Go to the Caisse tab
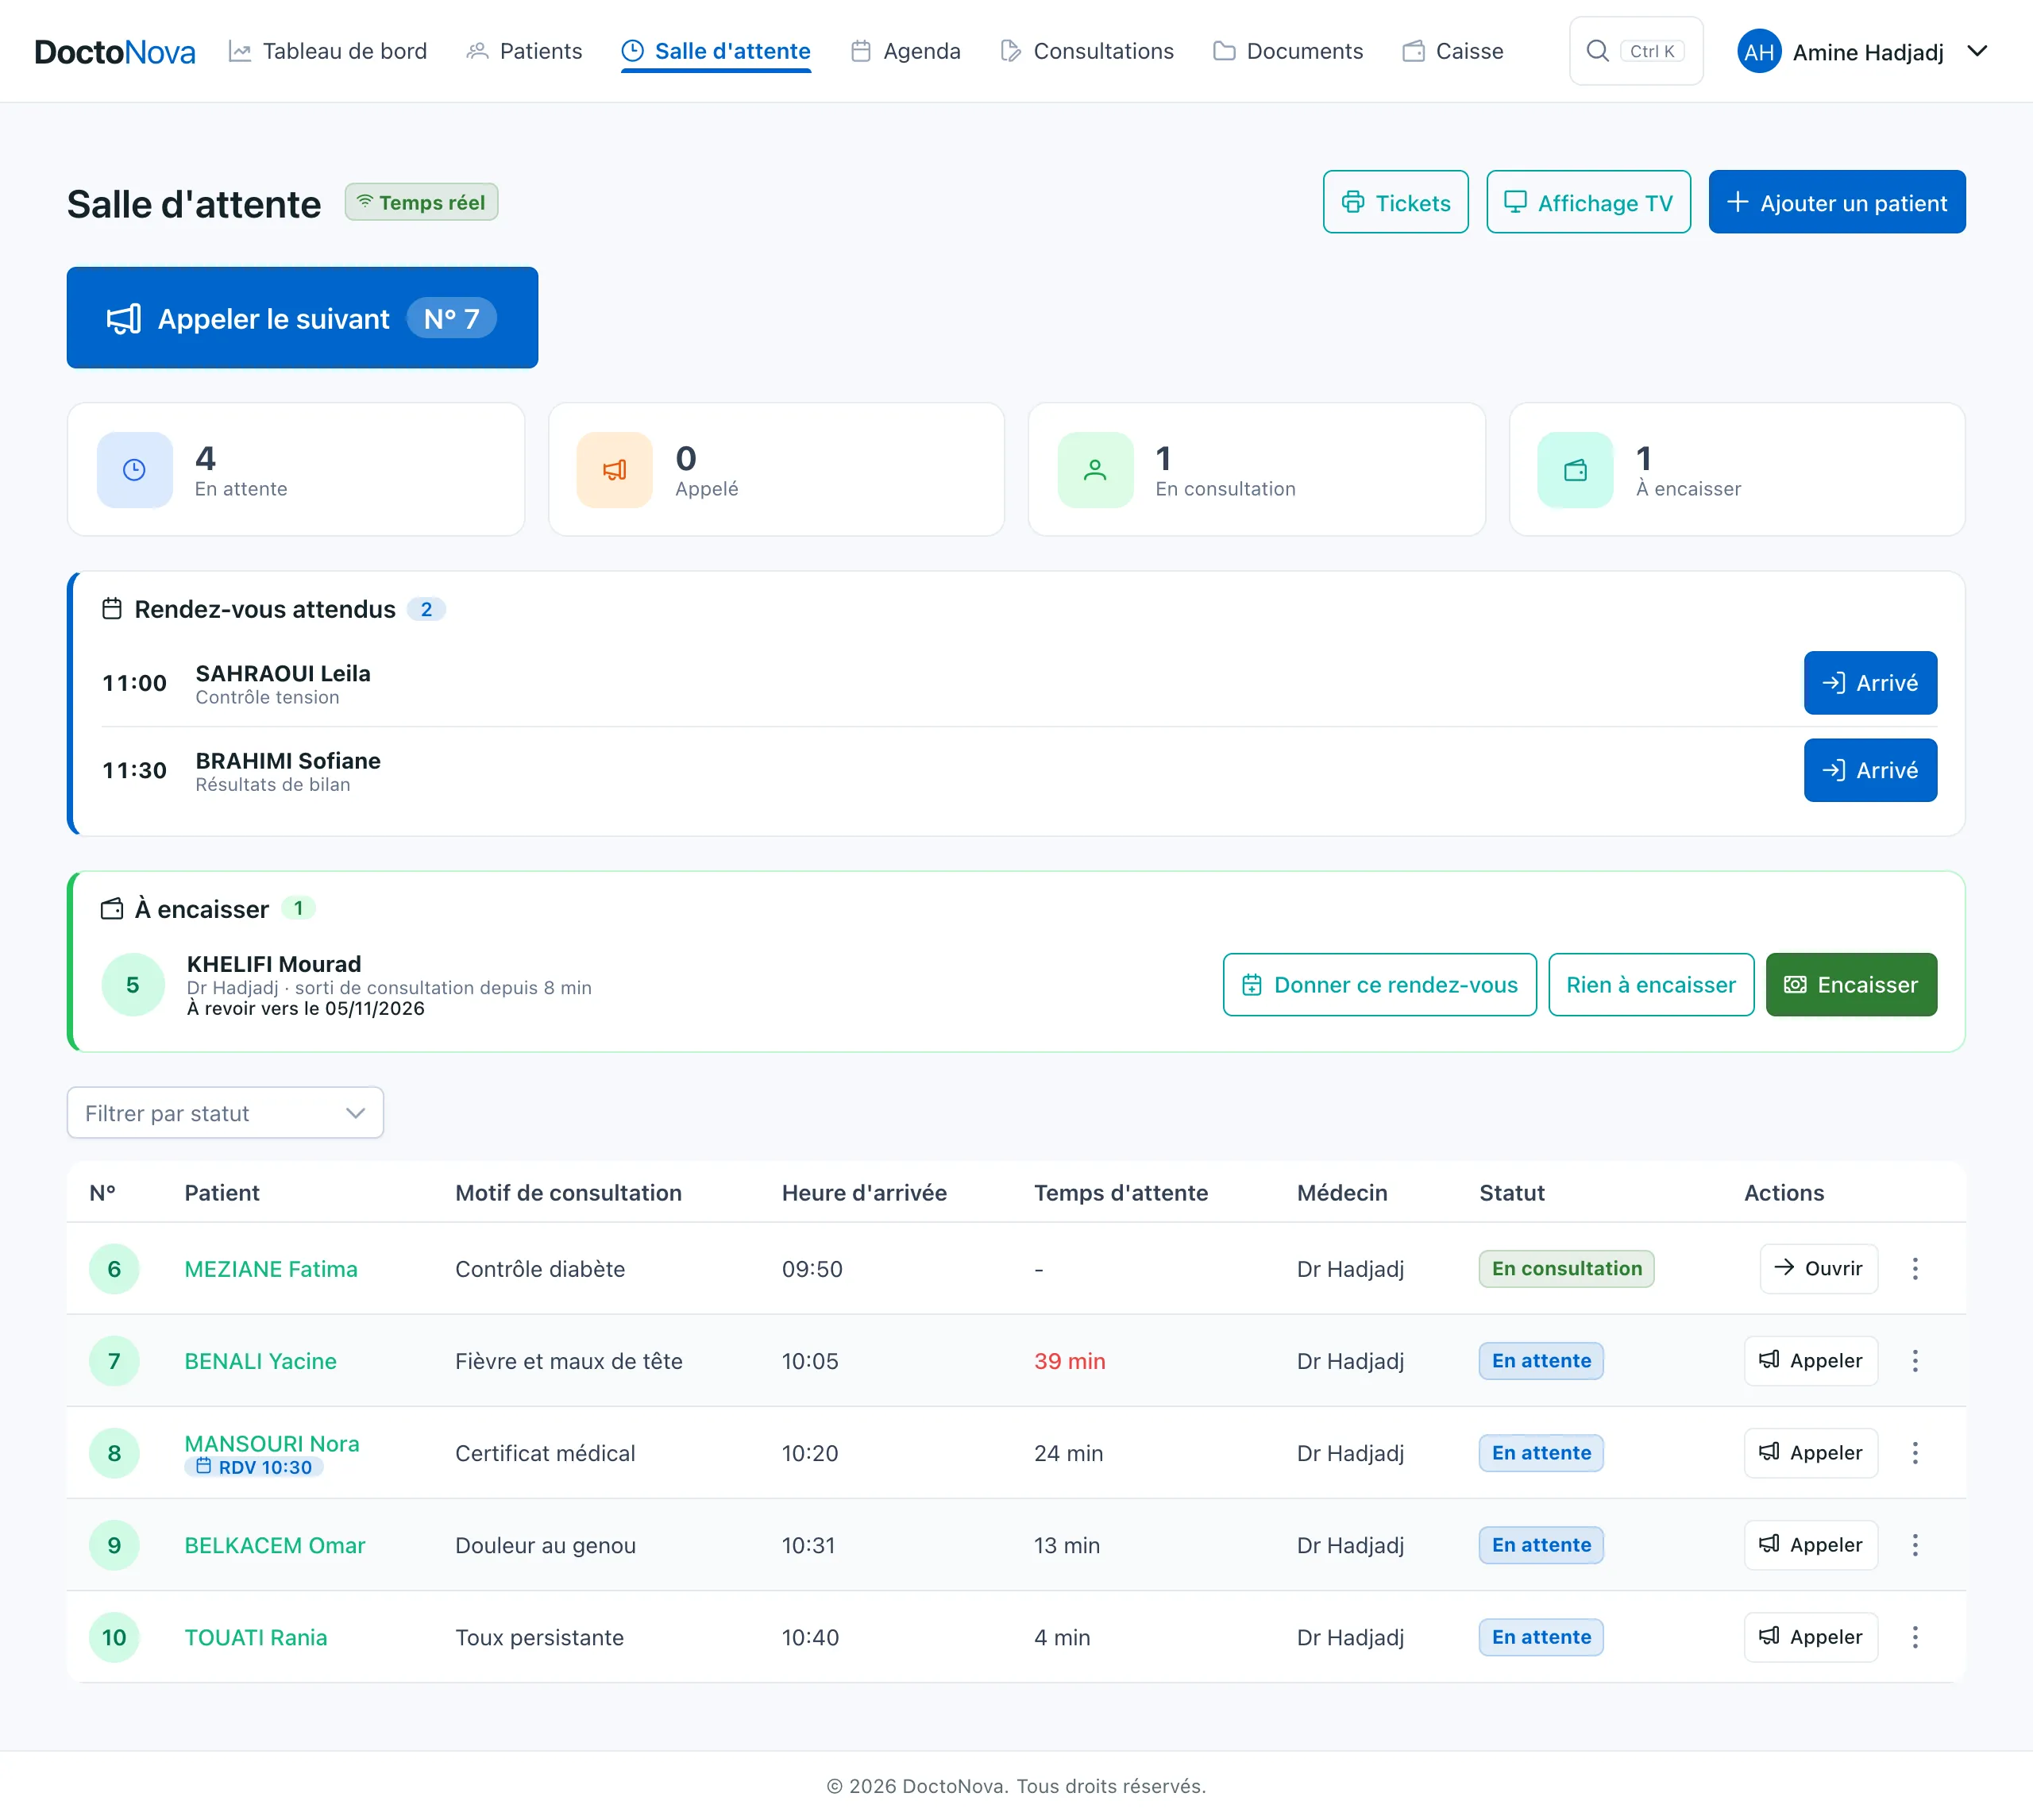Image resolution: width=2033 pixels, height=1820 pixels. coord(1452,51)
